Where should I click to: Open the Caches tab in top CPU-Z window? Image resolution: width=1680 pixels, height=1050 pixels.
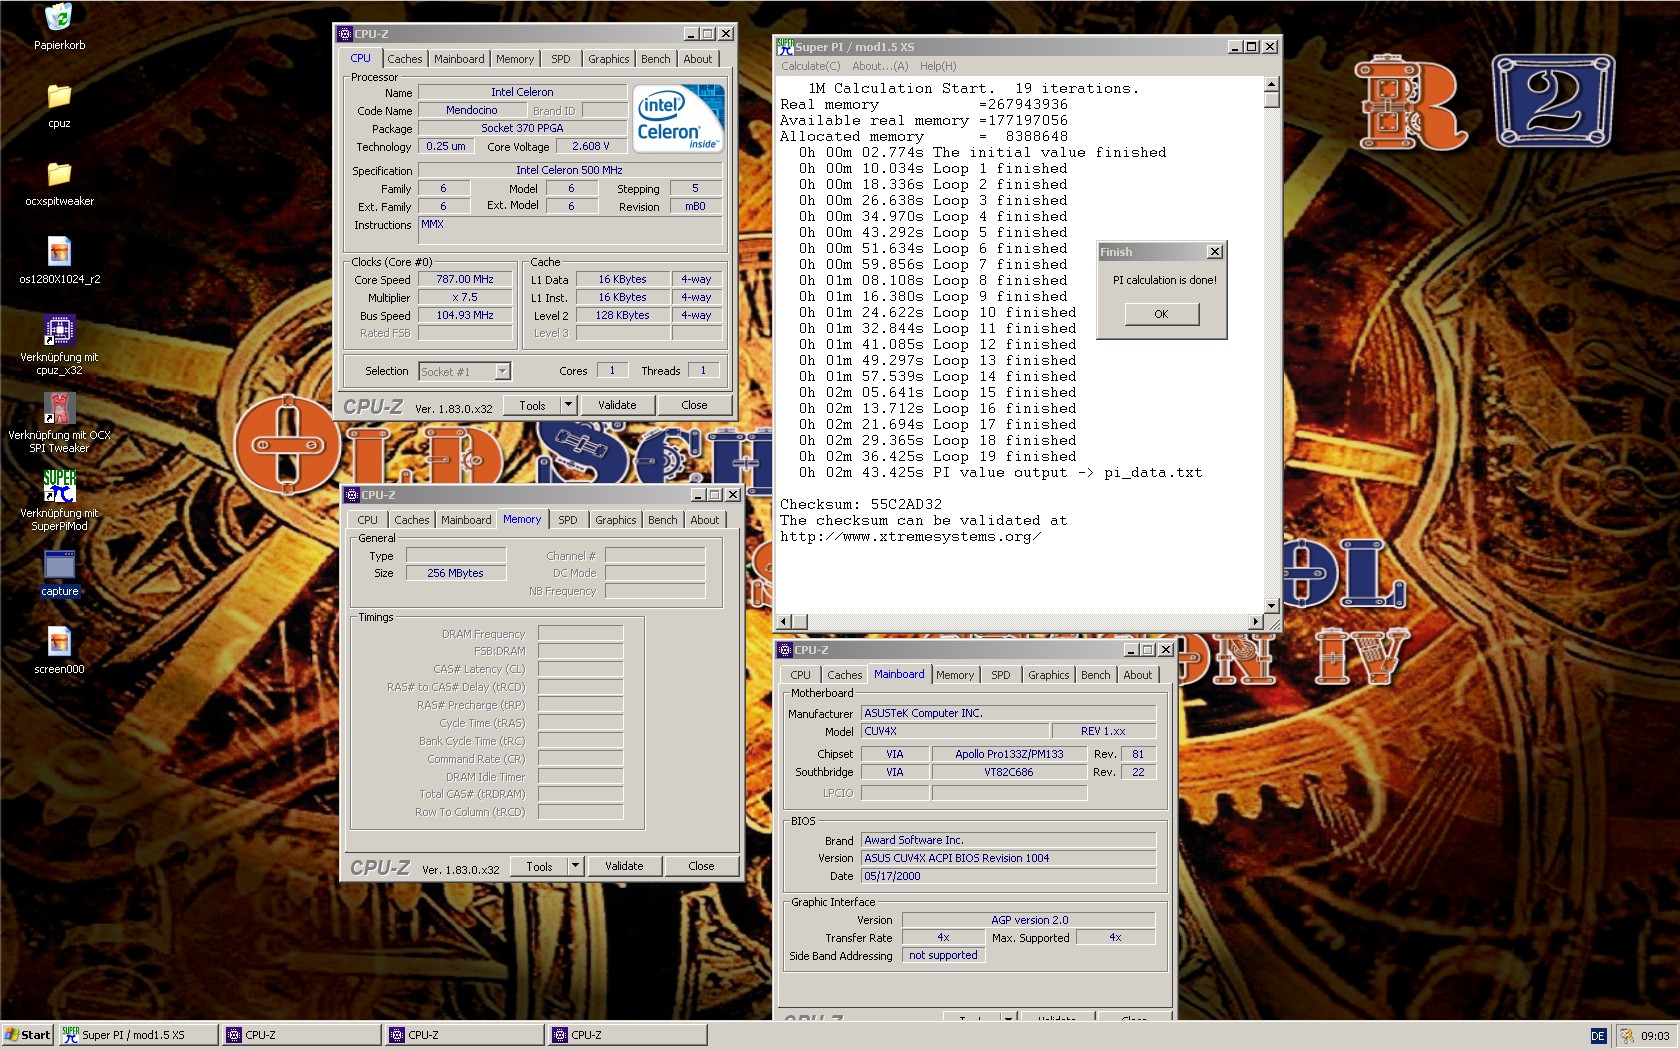[405, 59]
